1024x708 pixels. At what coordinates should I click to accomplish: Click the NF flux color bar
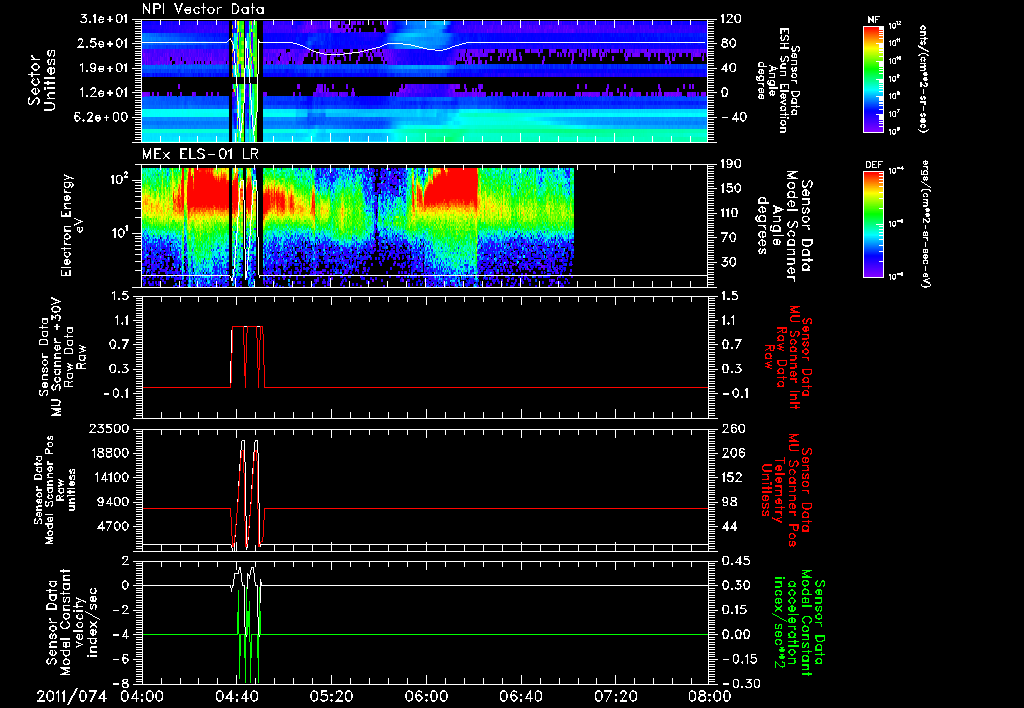(x=873, y=78)
